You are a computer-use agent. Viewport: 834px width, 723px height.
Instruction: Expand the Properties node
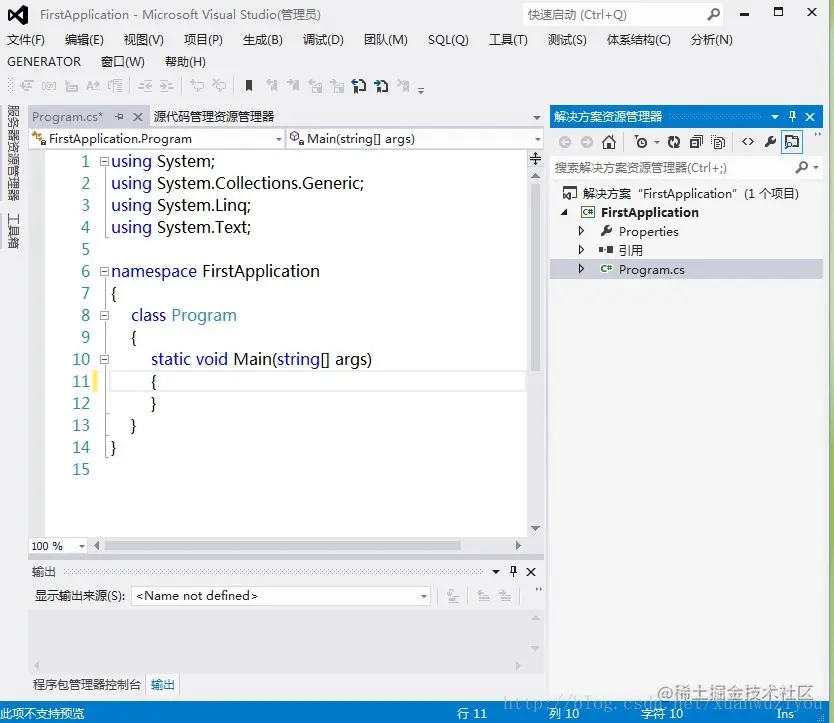(x=581, y=231)
